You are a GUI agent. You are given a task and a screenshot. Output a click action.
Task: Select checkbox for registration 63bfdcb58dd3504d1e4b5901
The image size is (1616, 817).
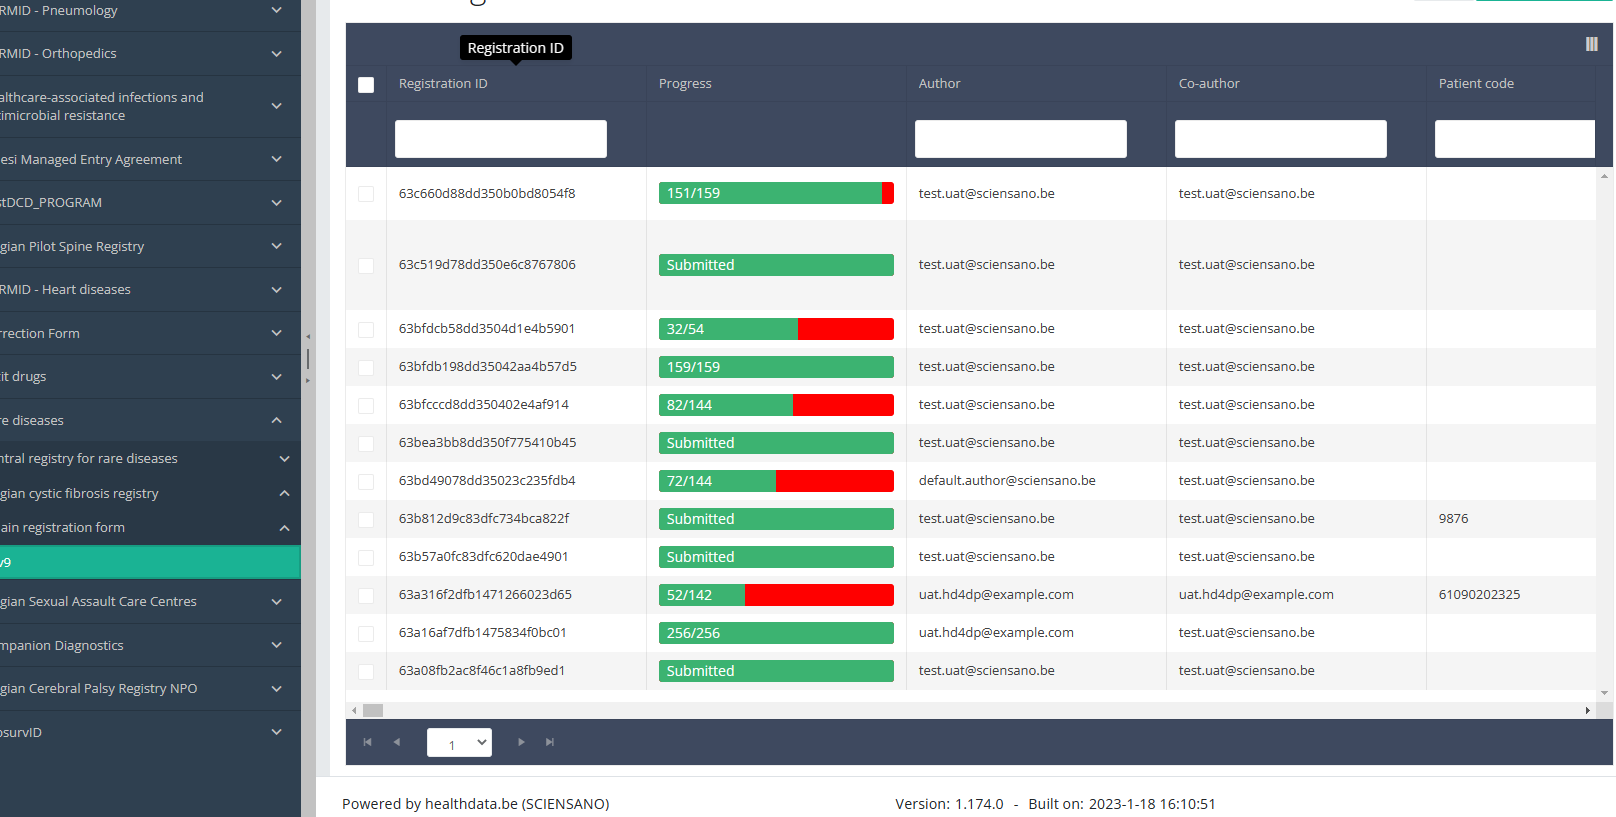coord(366,329)
